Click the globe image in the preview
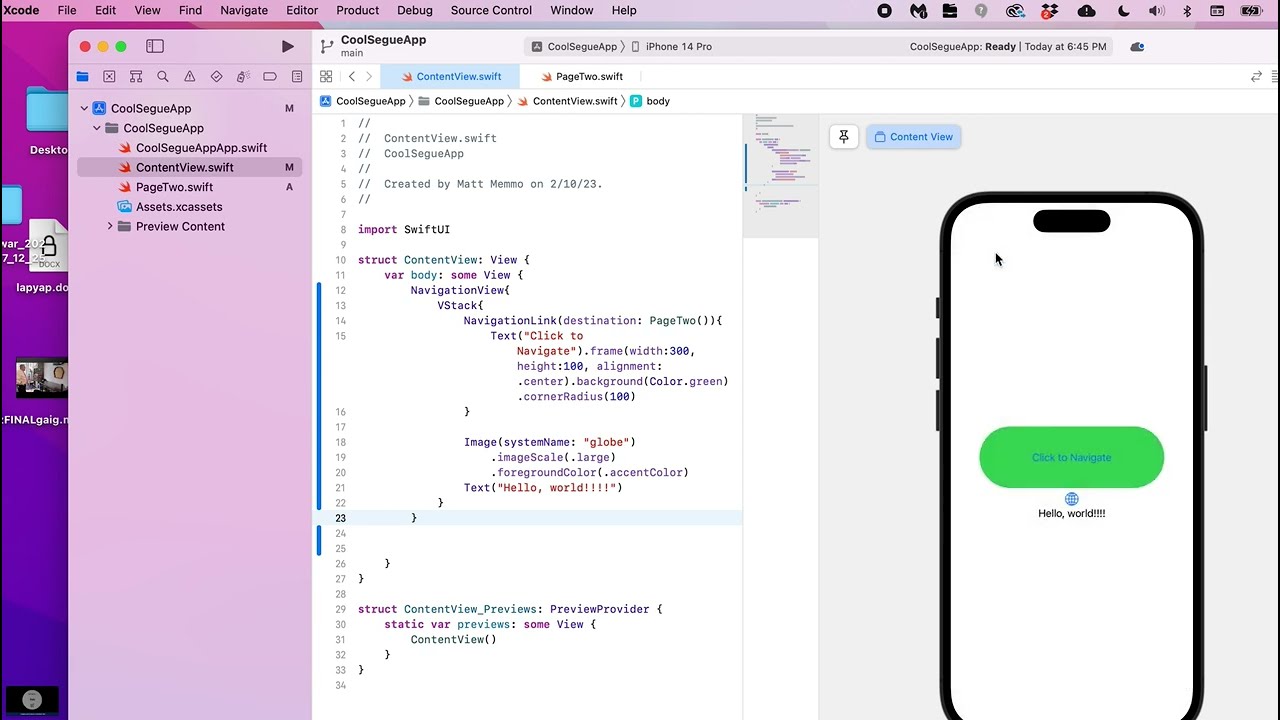The width and height of the screenshot is (1280, 720). pos(1071,499)
